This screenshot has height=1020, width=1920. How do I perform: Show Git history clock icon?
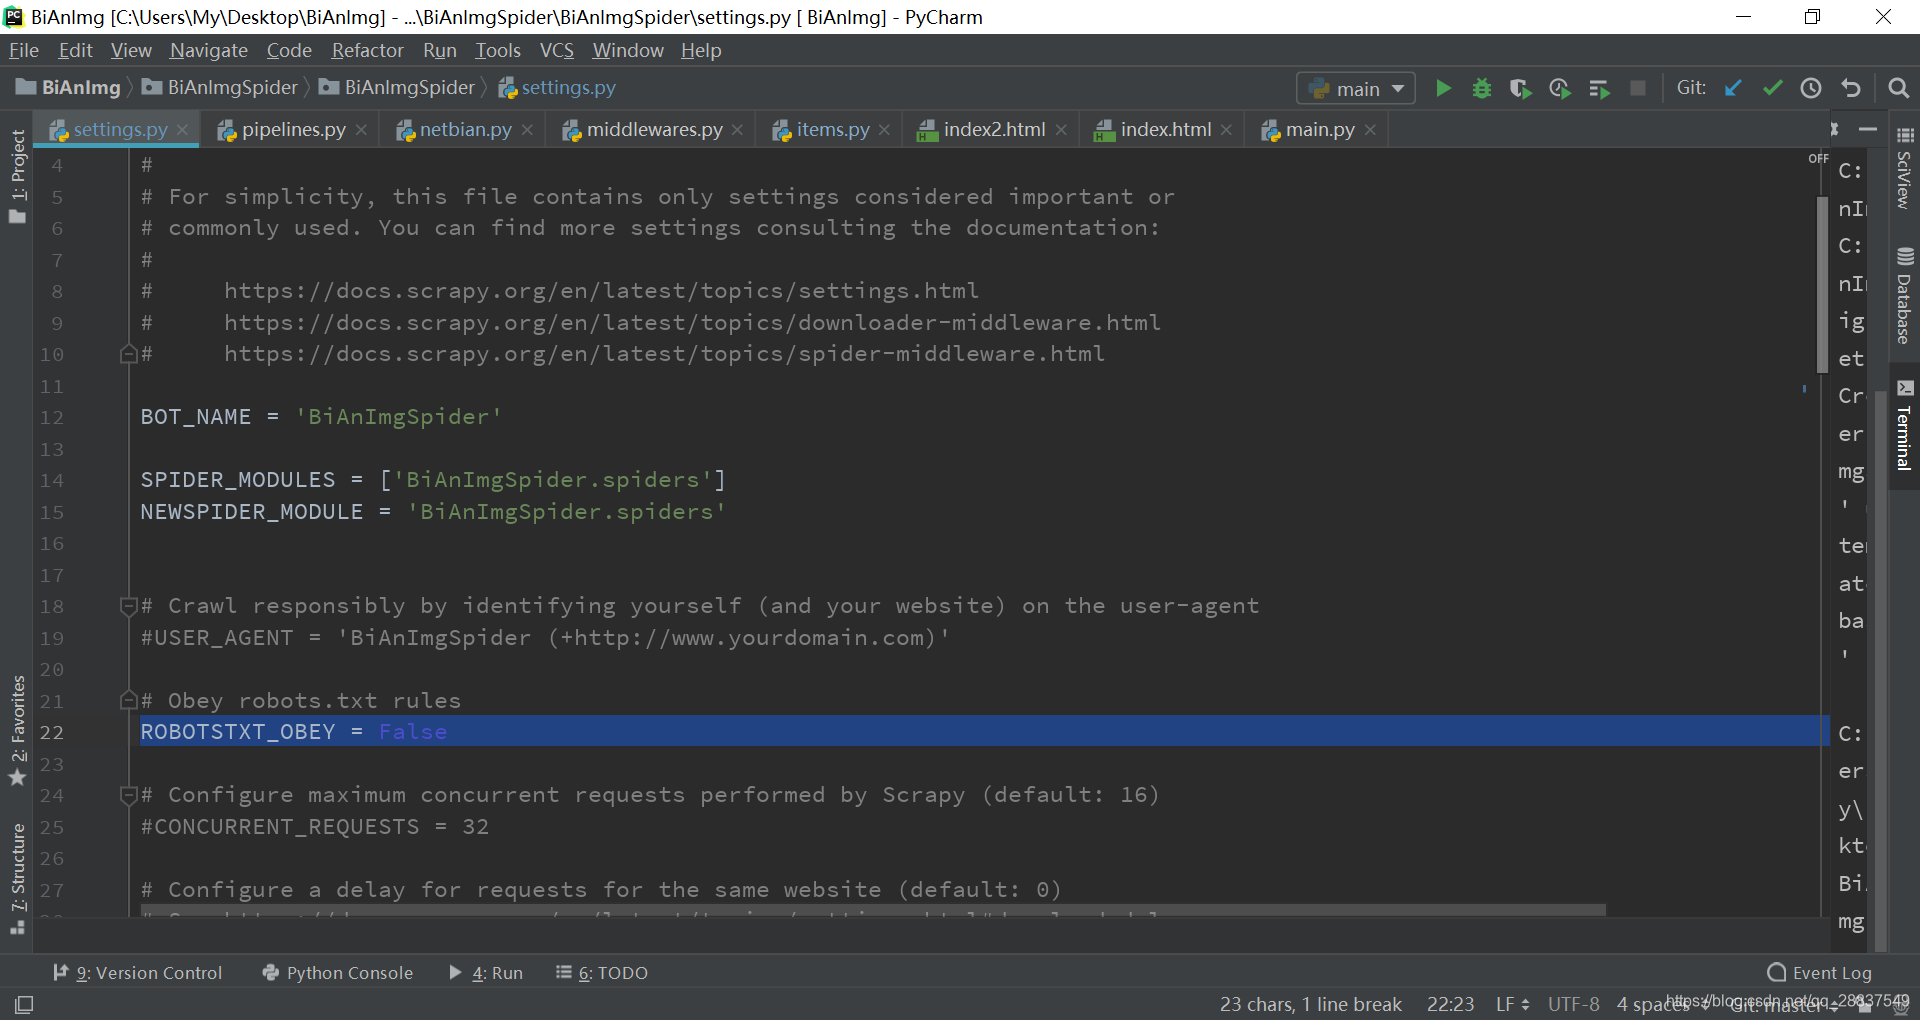click(1811, 89)
